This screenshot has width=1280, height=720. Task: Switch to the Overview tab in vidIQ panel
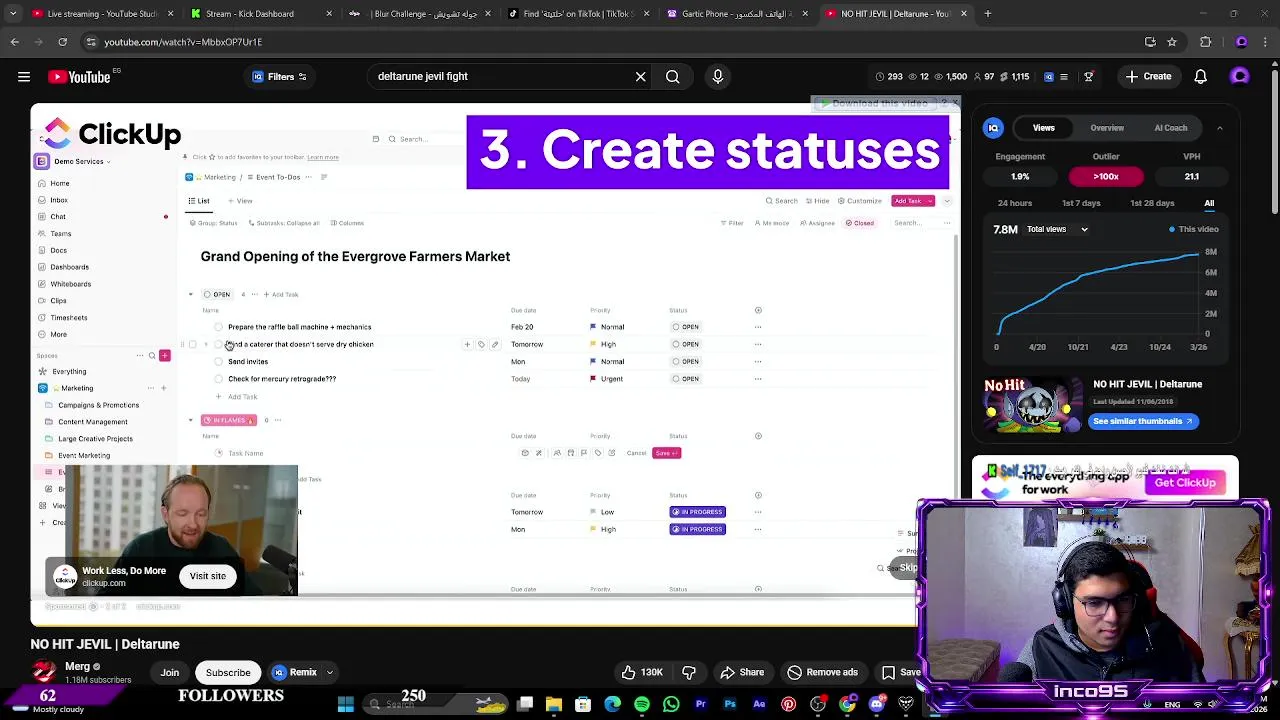1107,128
